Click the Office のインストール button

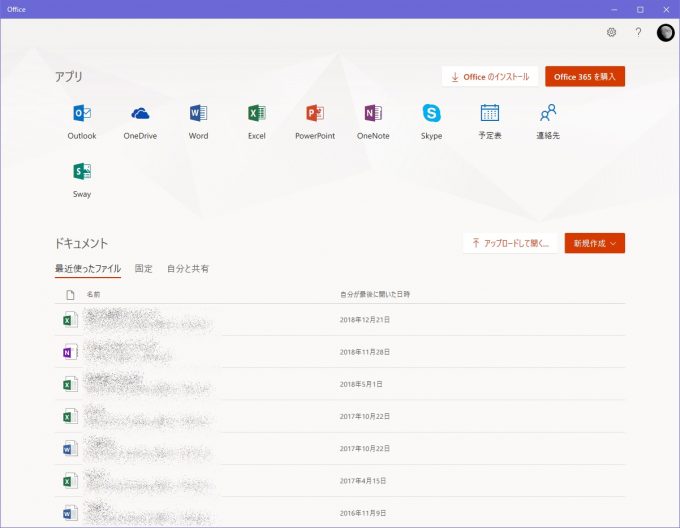tap(490, 77)
